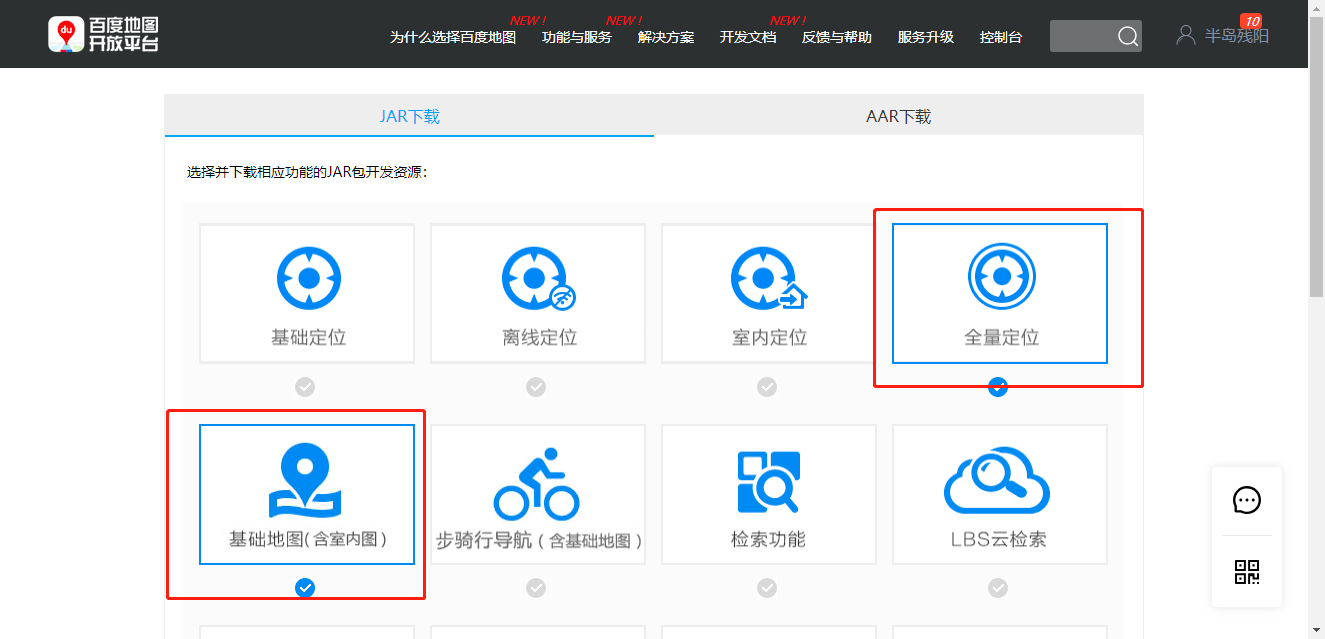The image size is (1325, 639).
Task: Open the 服务升级 menu
Action: point(926,37)
